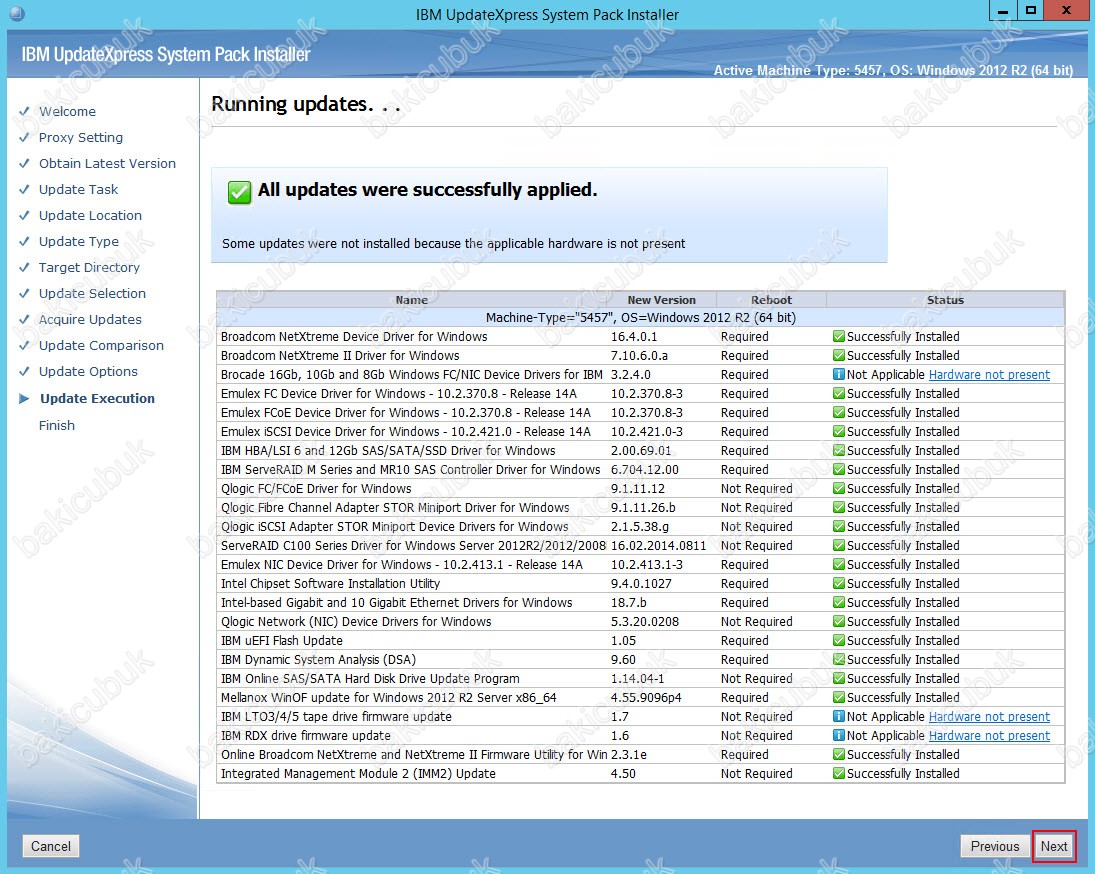The width and height of the screenshot is (1095, 874).
Task: Click the Cancel button
Action: coord(51,846)
